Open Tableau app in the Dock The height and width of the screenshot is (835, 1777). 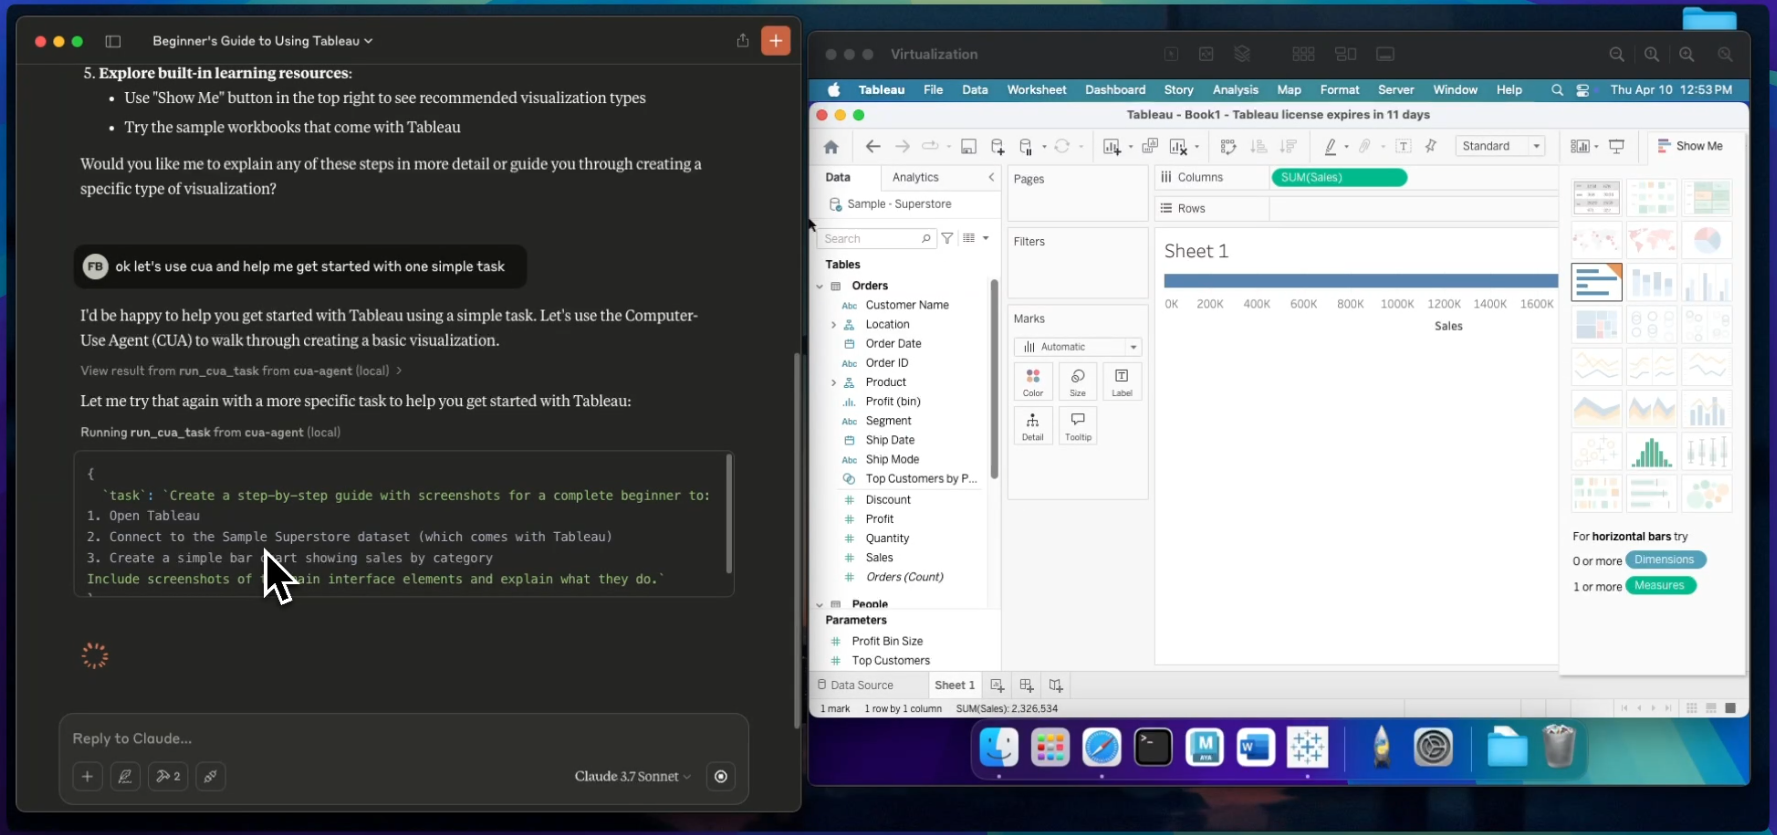[x=1307, y=747]
